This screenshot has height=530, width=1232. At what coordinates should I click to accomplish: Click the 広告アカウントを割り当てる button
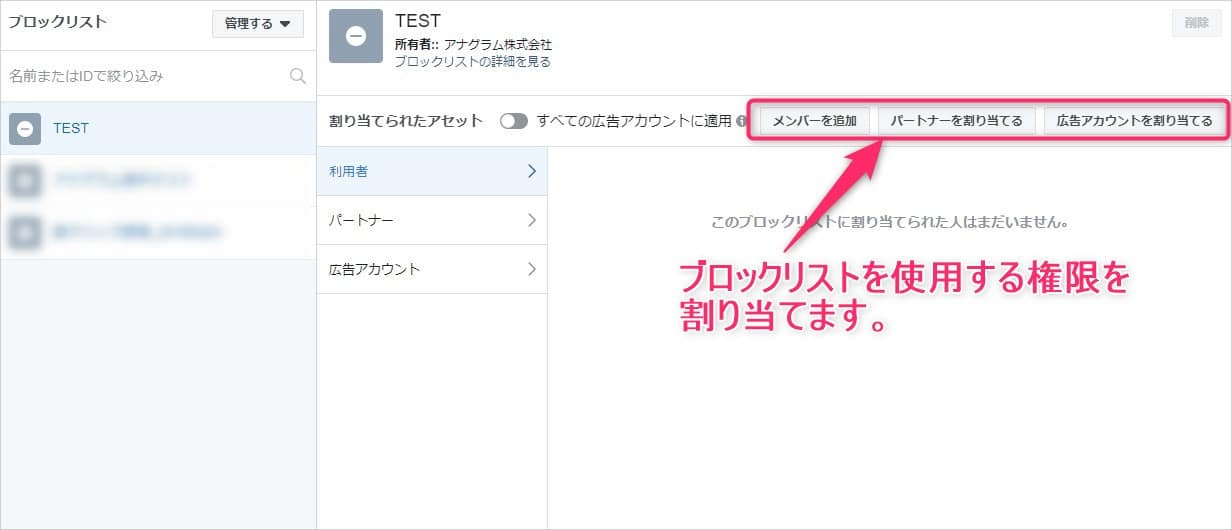1134,121
